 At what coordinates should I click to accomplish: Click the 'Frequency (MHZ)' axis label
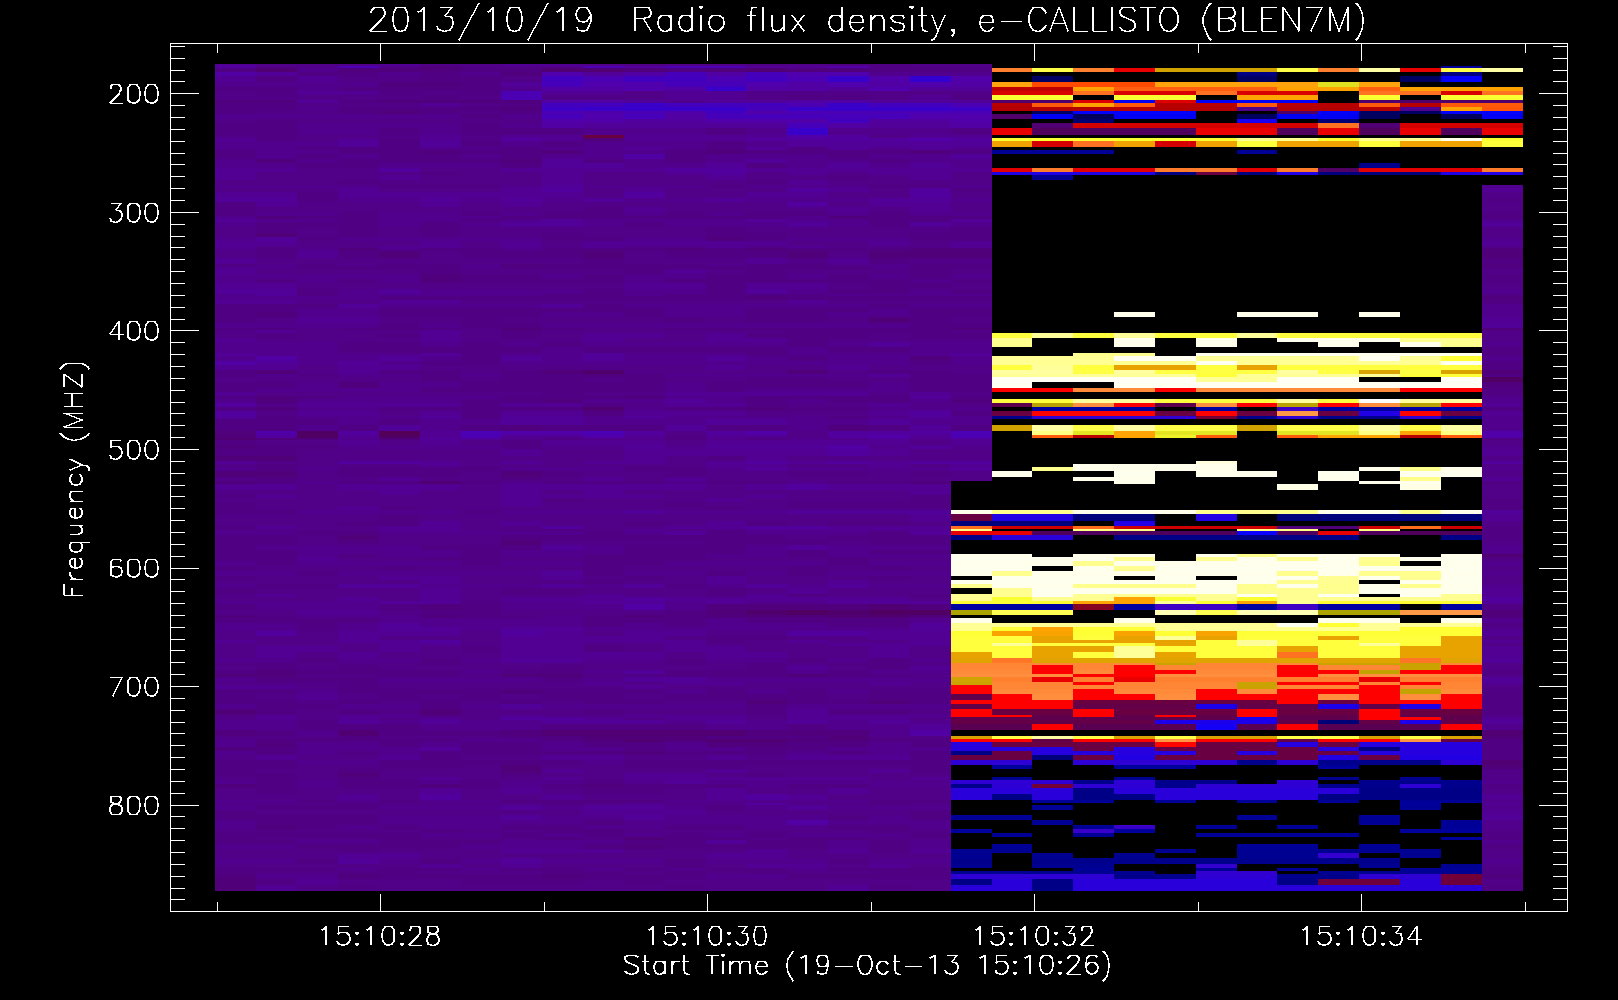pos(75,480)
